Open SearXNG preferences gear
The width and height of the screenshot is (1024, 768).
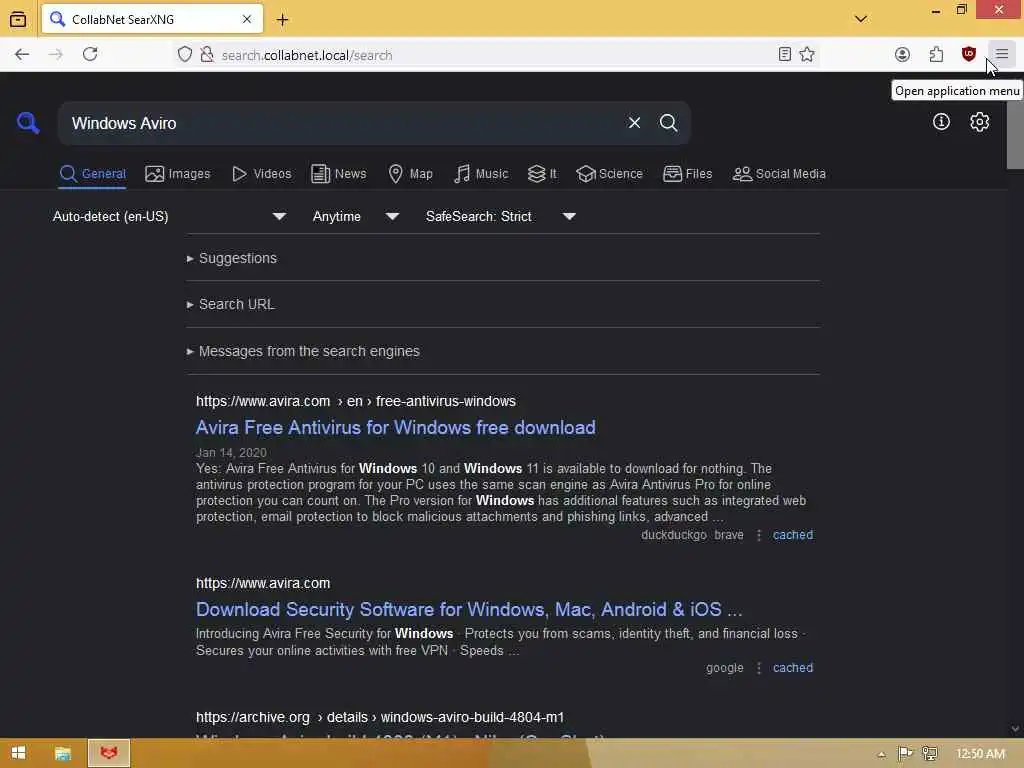(x=979, y=121)
